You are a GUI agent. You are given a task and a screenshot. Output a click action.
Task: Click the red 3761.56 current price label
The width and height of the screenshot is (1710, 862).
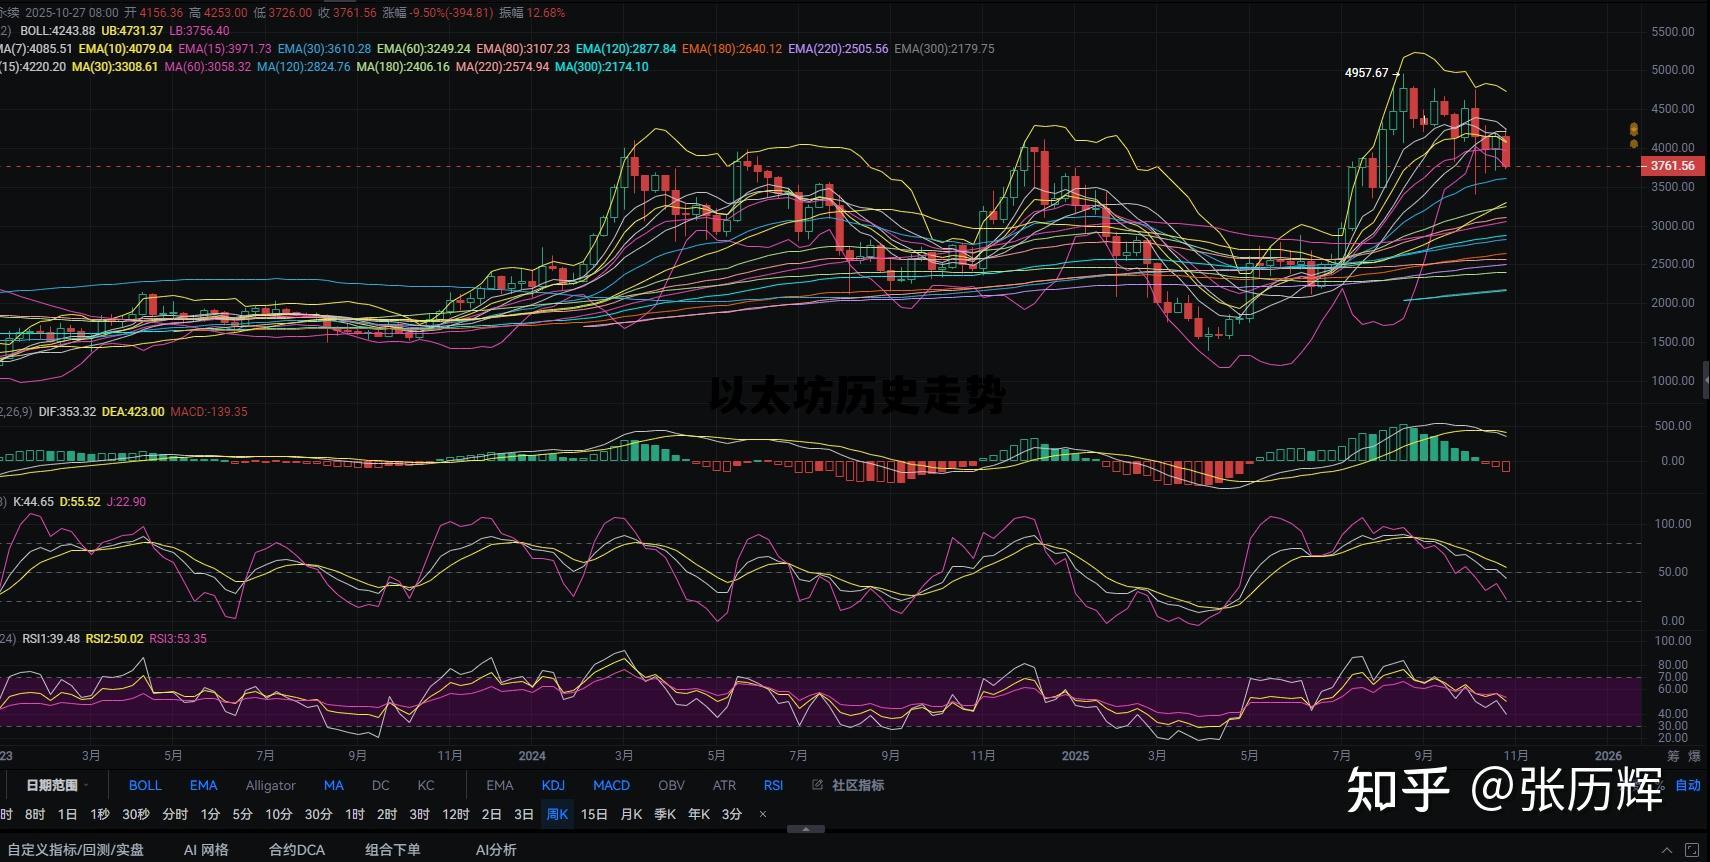tap(1672, 166)
